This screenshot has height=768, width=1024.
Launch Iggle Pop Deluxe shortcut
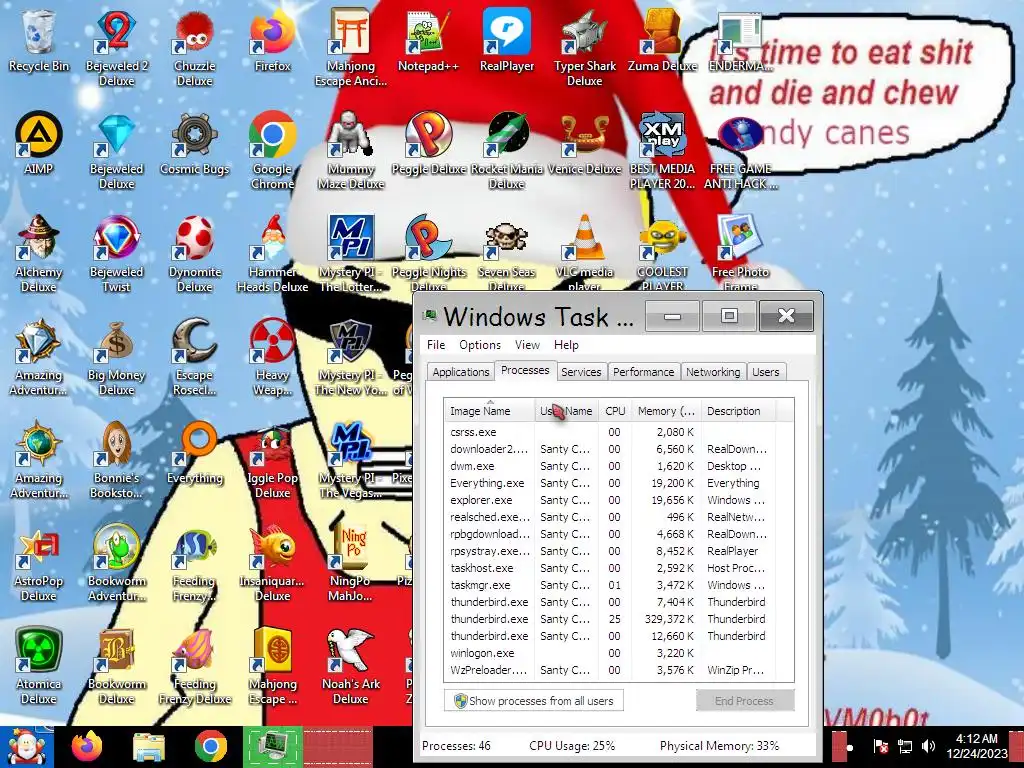click(272, 460)
